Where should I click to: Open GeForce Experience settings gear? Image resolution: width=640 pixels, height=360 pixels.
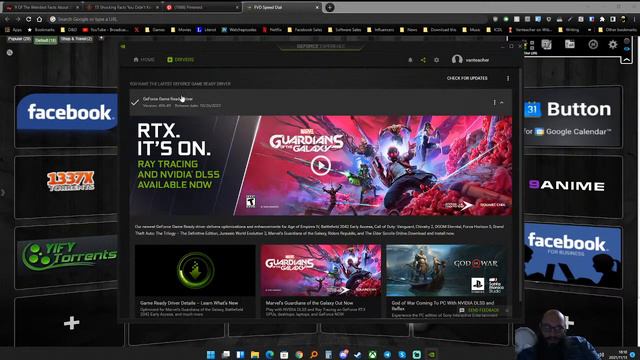click(436, 60)
